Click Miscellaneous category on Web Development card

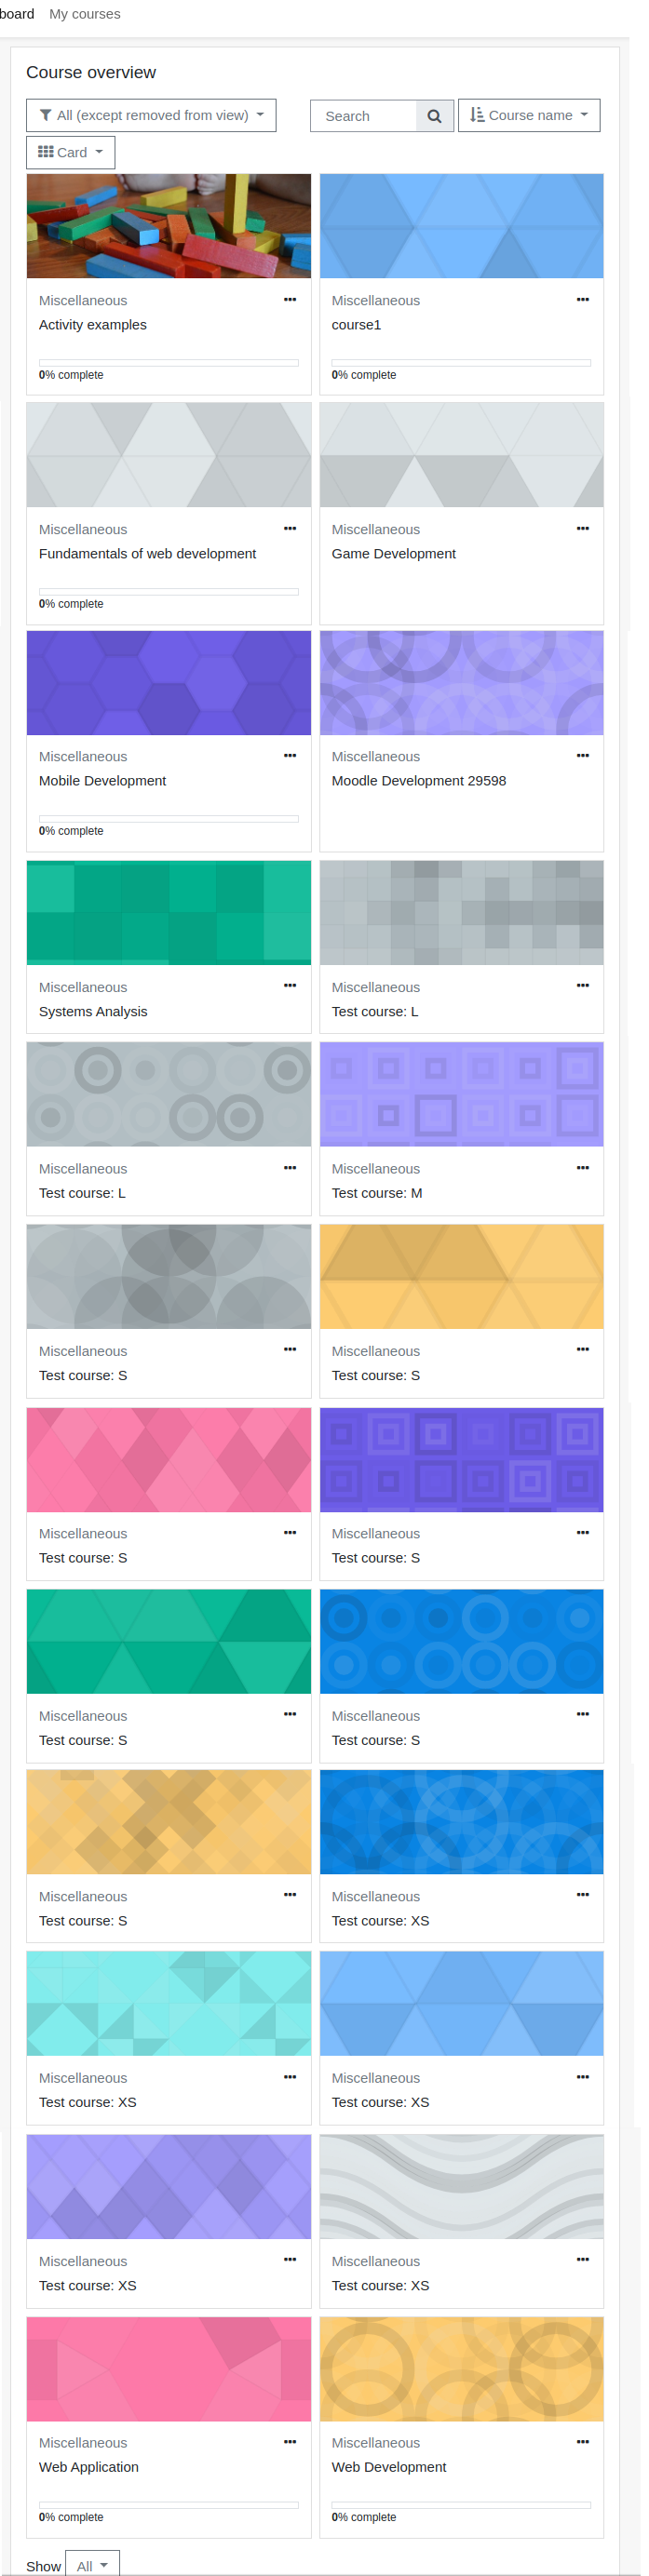coord(376,2443)
